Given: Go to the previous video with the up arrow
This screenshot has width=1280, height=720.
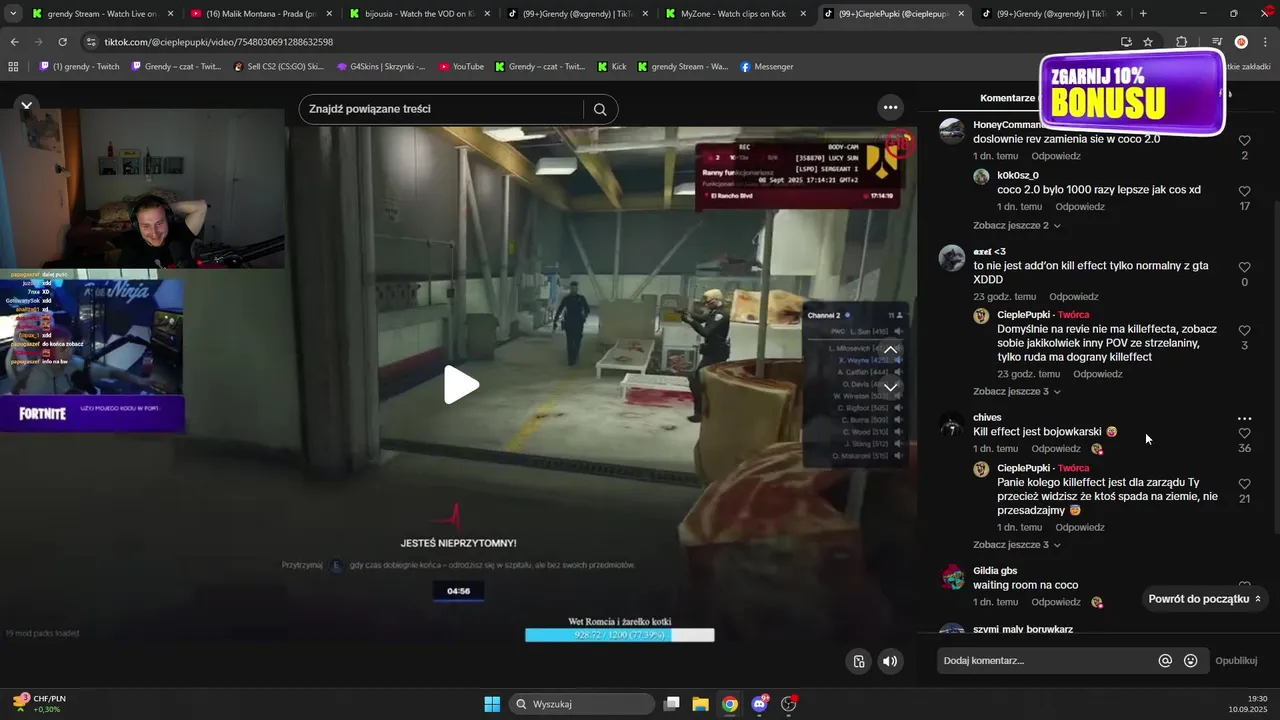Looking at the screenshot, I should click(890, 349).
